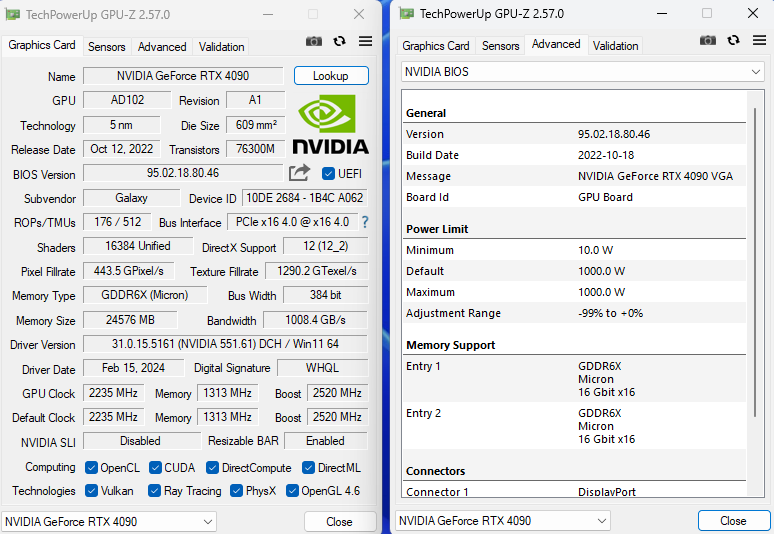774x534 pixels.
Task: Toggle the DirectCompute checkbox
Action: coord(212,467)
